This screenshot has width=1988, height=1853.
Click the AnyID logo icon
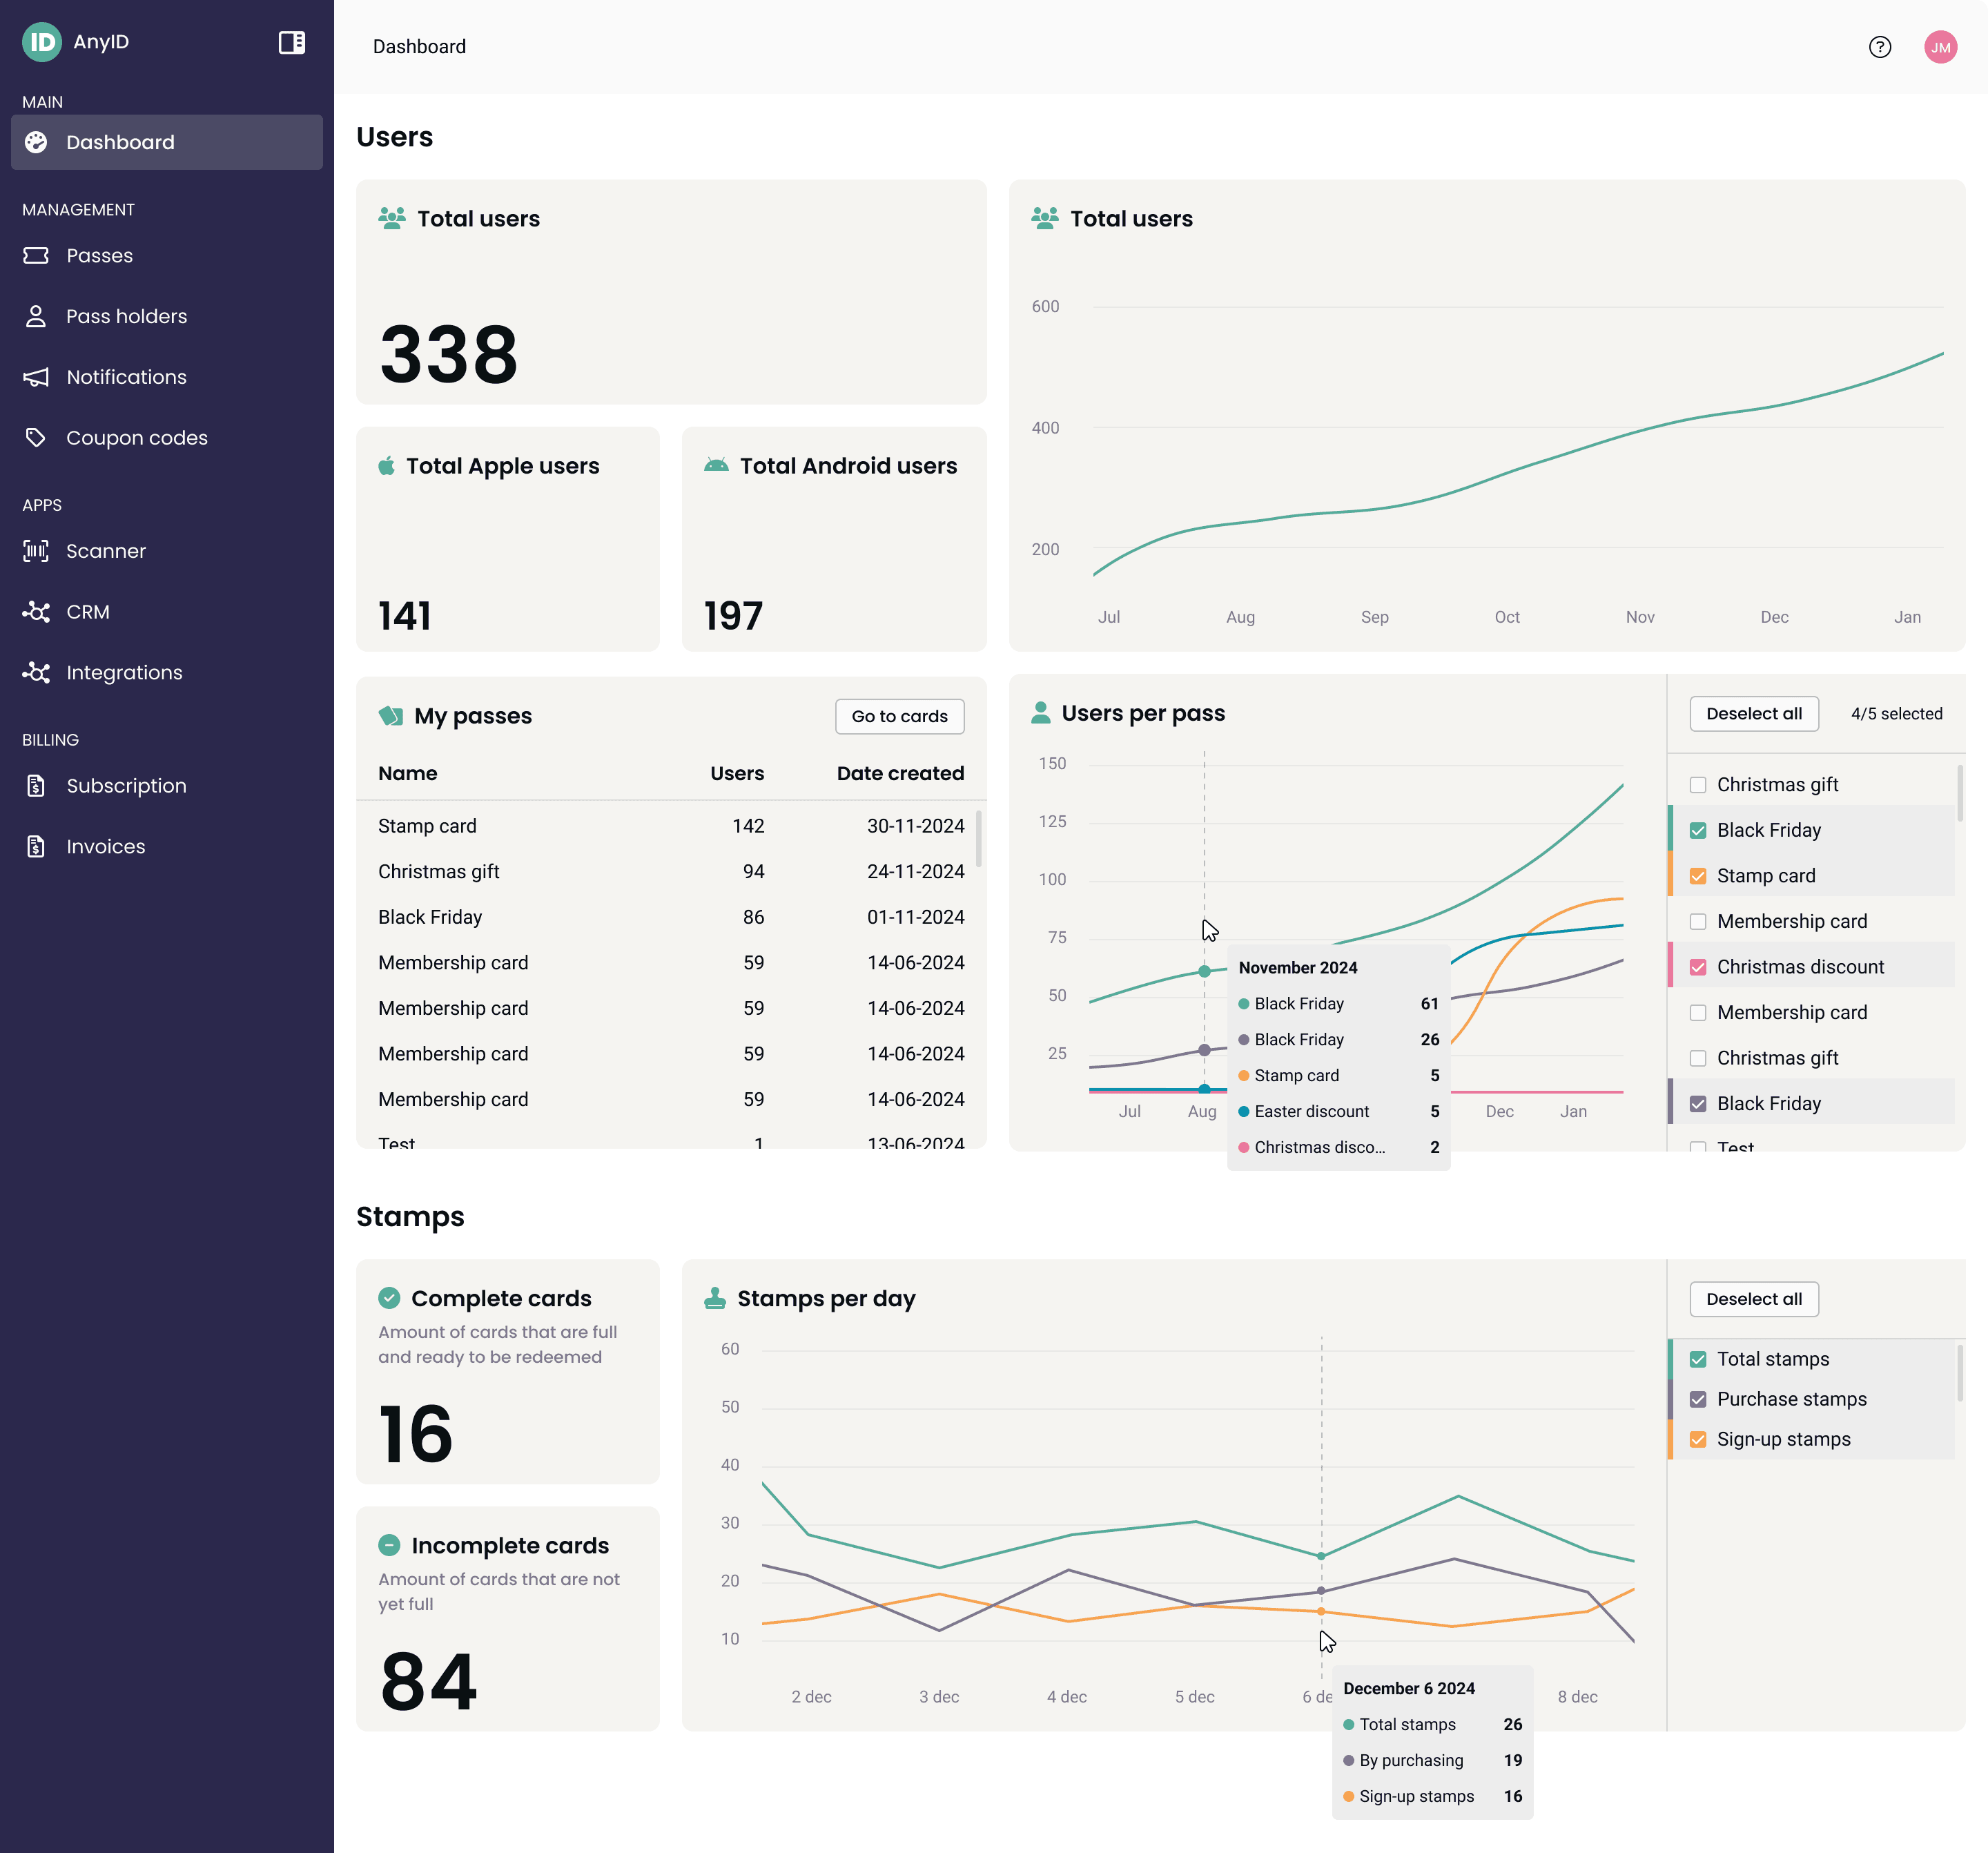tap(41, 42)
